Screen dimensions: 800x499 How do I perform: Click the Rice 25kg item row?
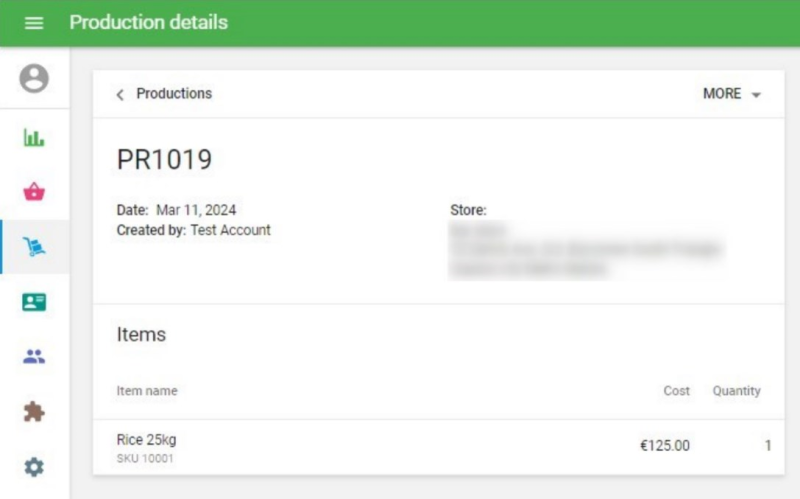(x=146, y=440)
